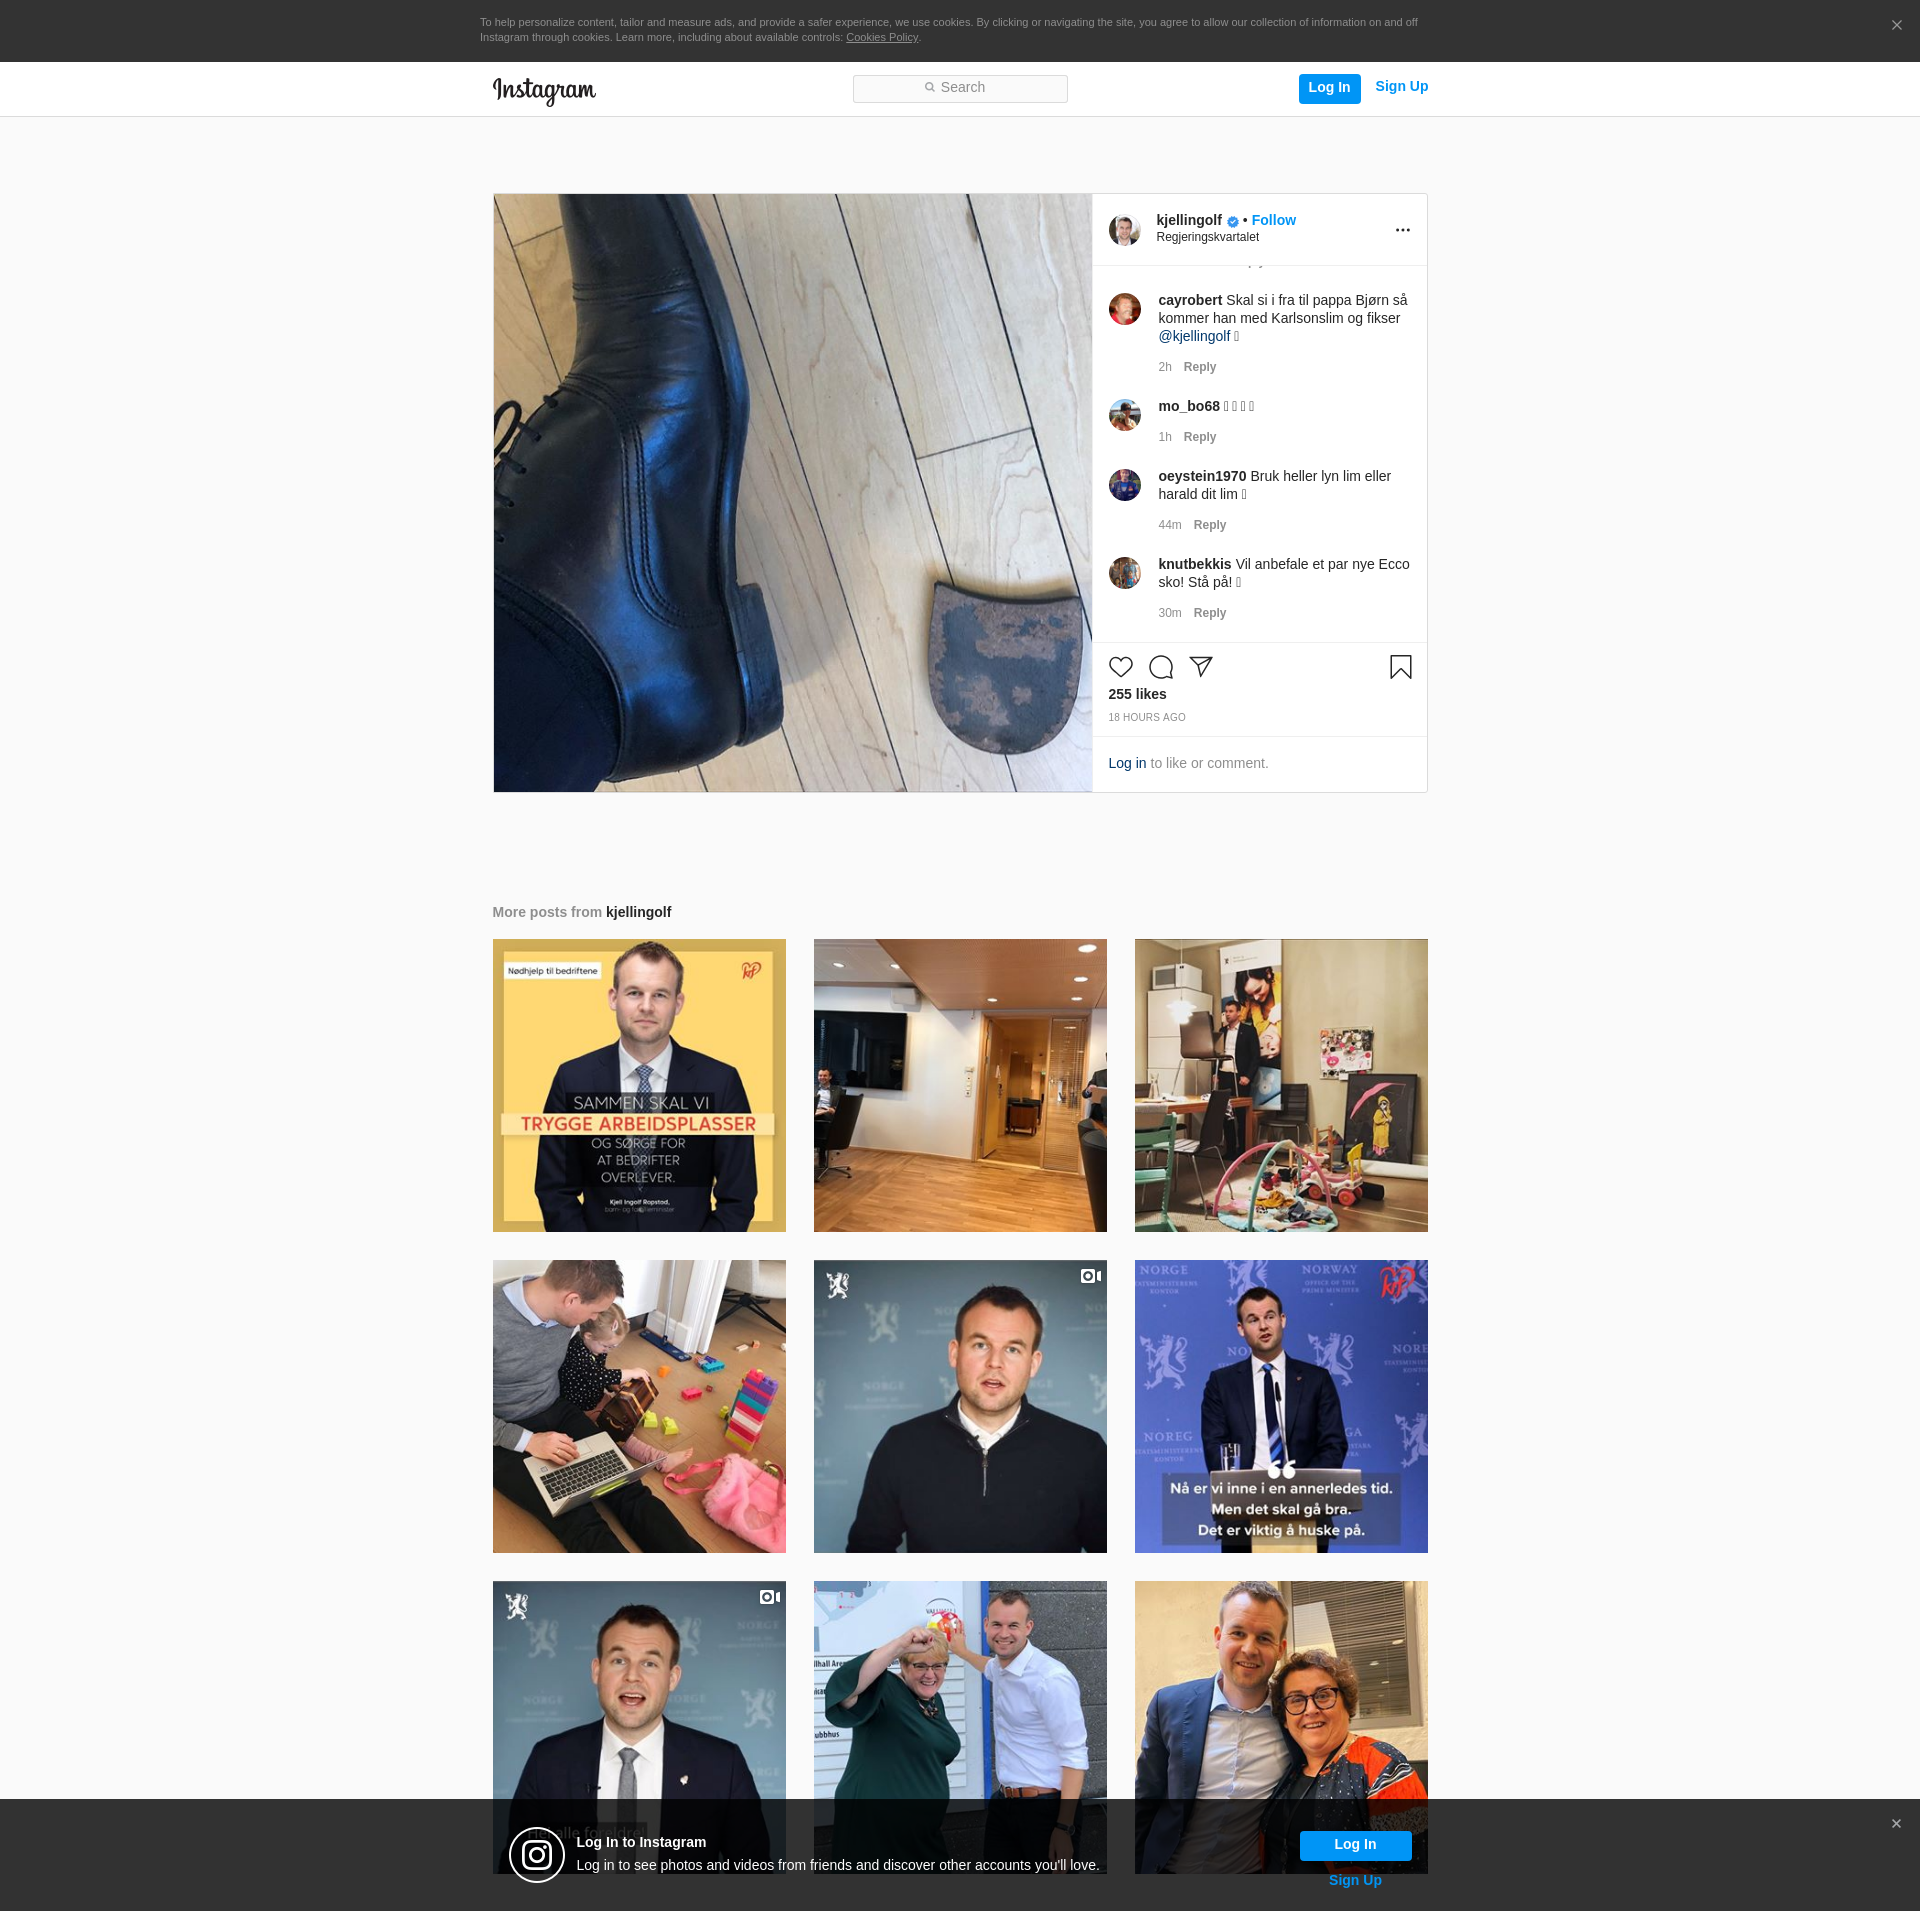Viewport: 1920px width, 1911px height.
Task: Click the search magnifier icon
Action: (930, 88)
